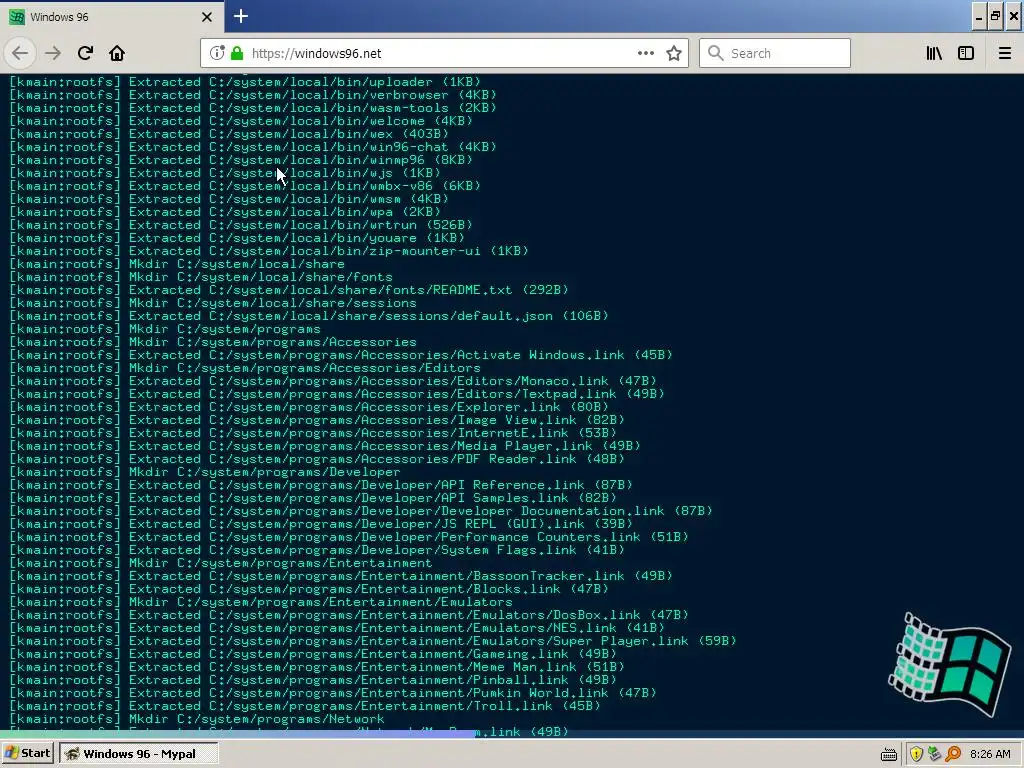Click 'Pinball.link (49B)' log line
Viewport: 1024px width, 768px height.
pyautogui.click(x=313, y=680)
